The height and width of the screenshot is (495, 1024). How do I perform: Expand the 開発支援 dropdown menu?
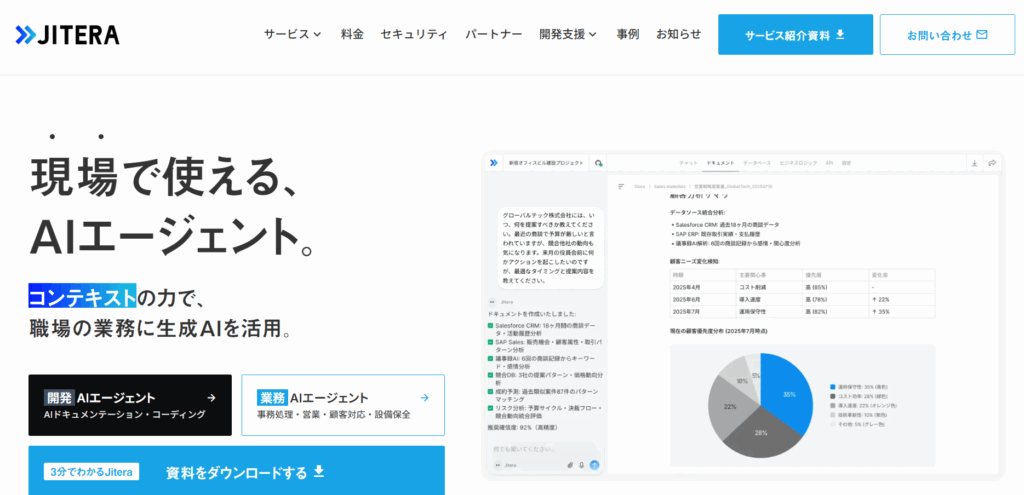[568, 35]
